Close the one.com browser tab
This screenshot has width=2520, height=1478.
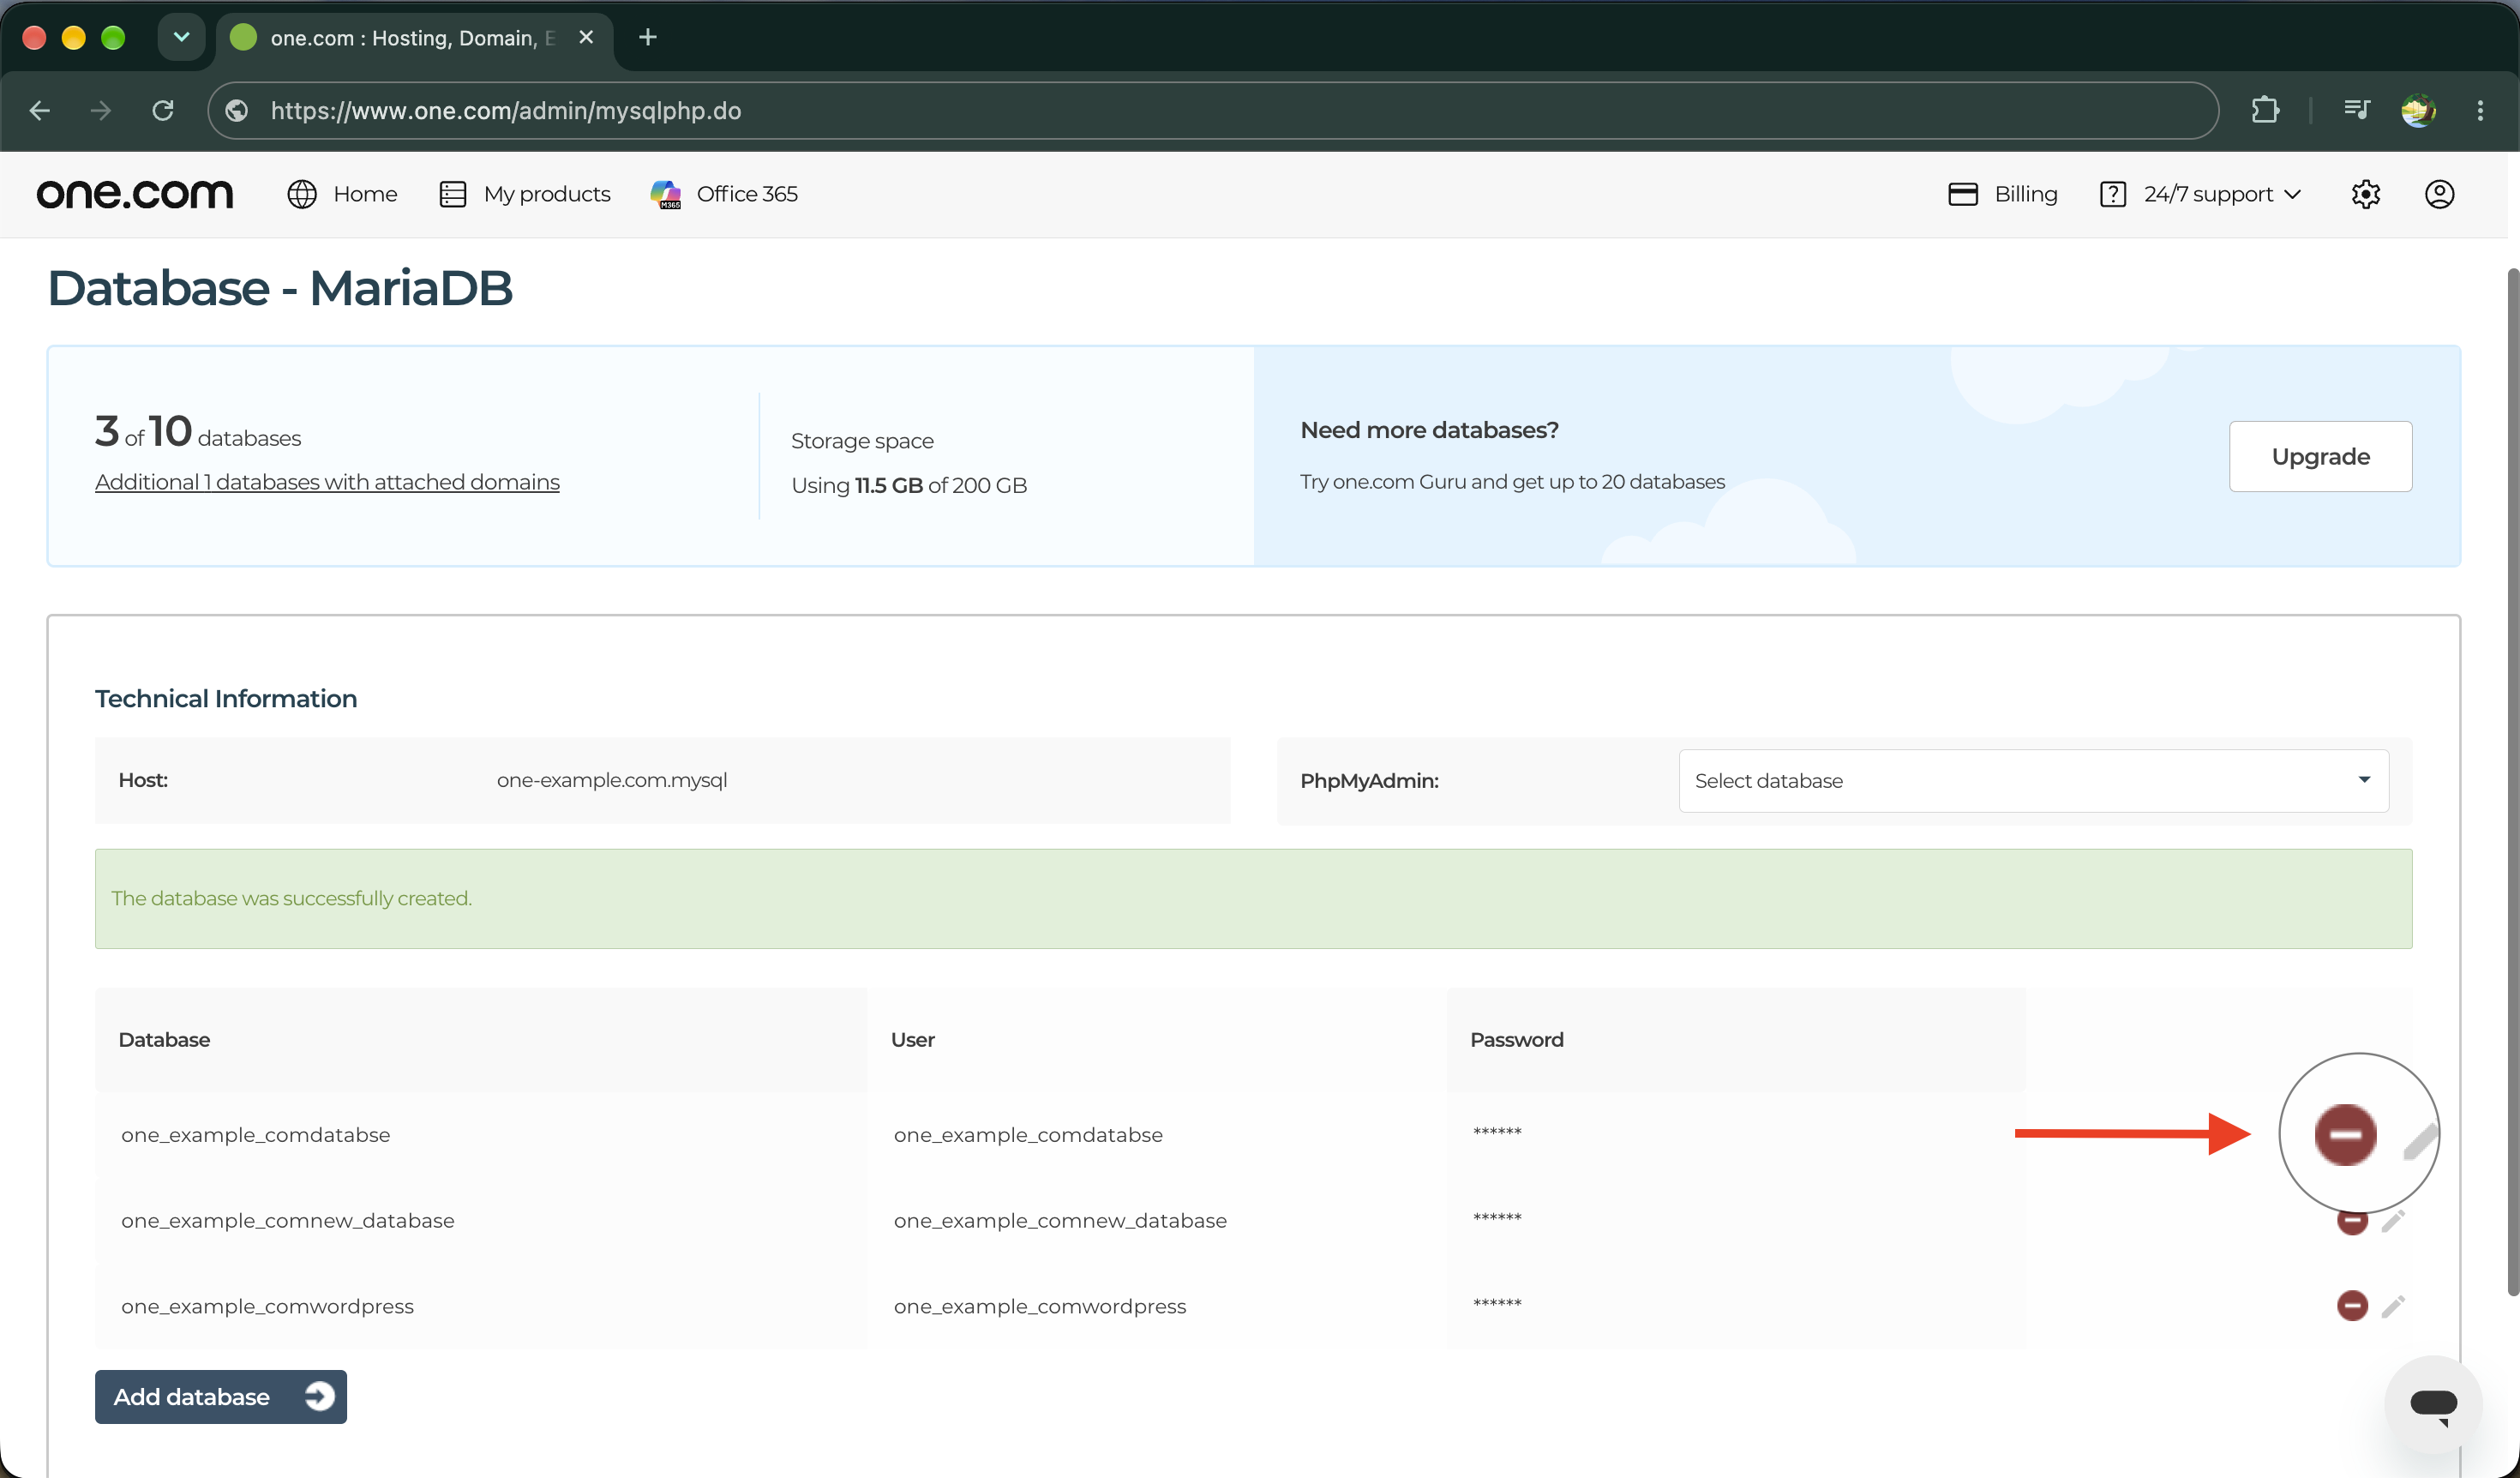pos(587,37)
